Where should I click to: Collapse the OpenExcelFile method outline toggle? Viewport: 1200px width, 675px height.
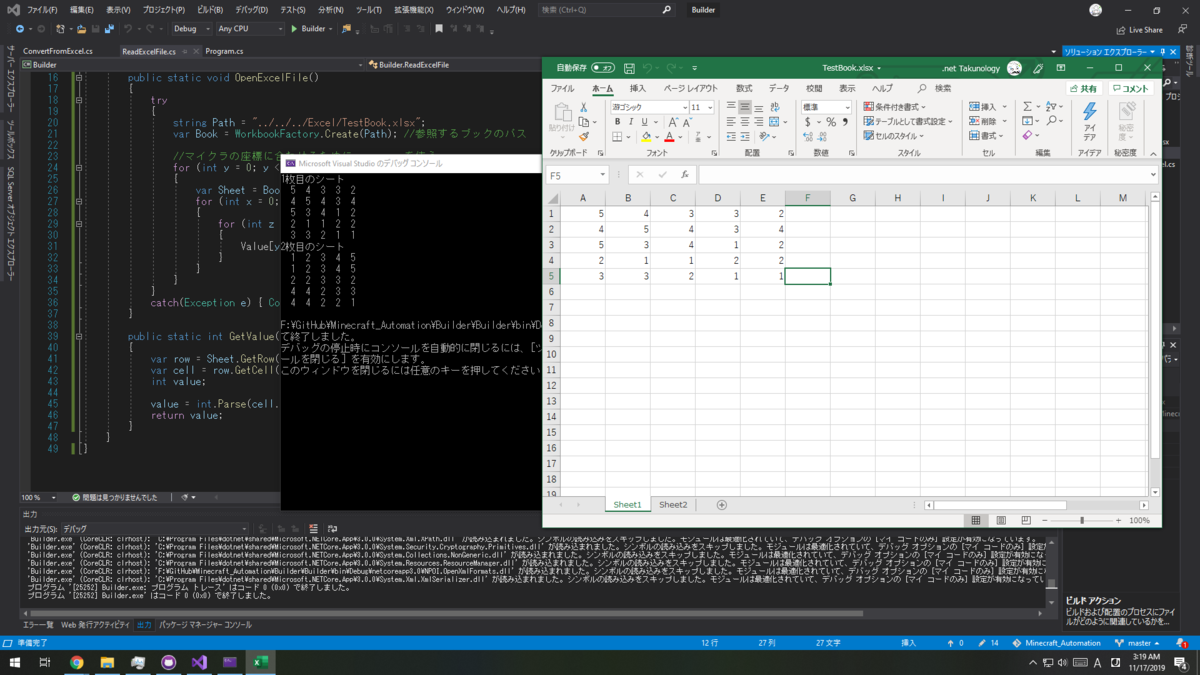79,78
